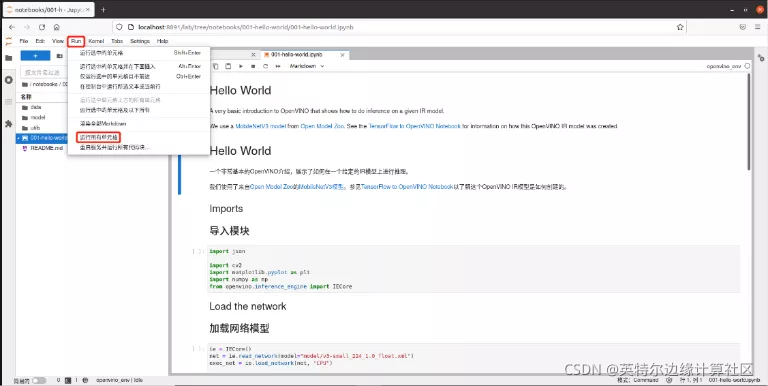Choose Run selected cell and all below
The height and width of the screenshot is (386, 768).
tap(139, 110)
